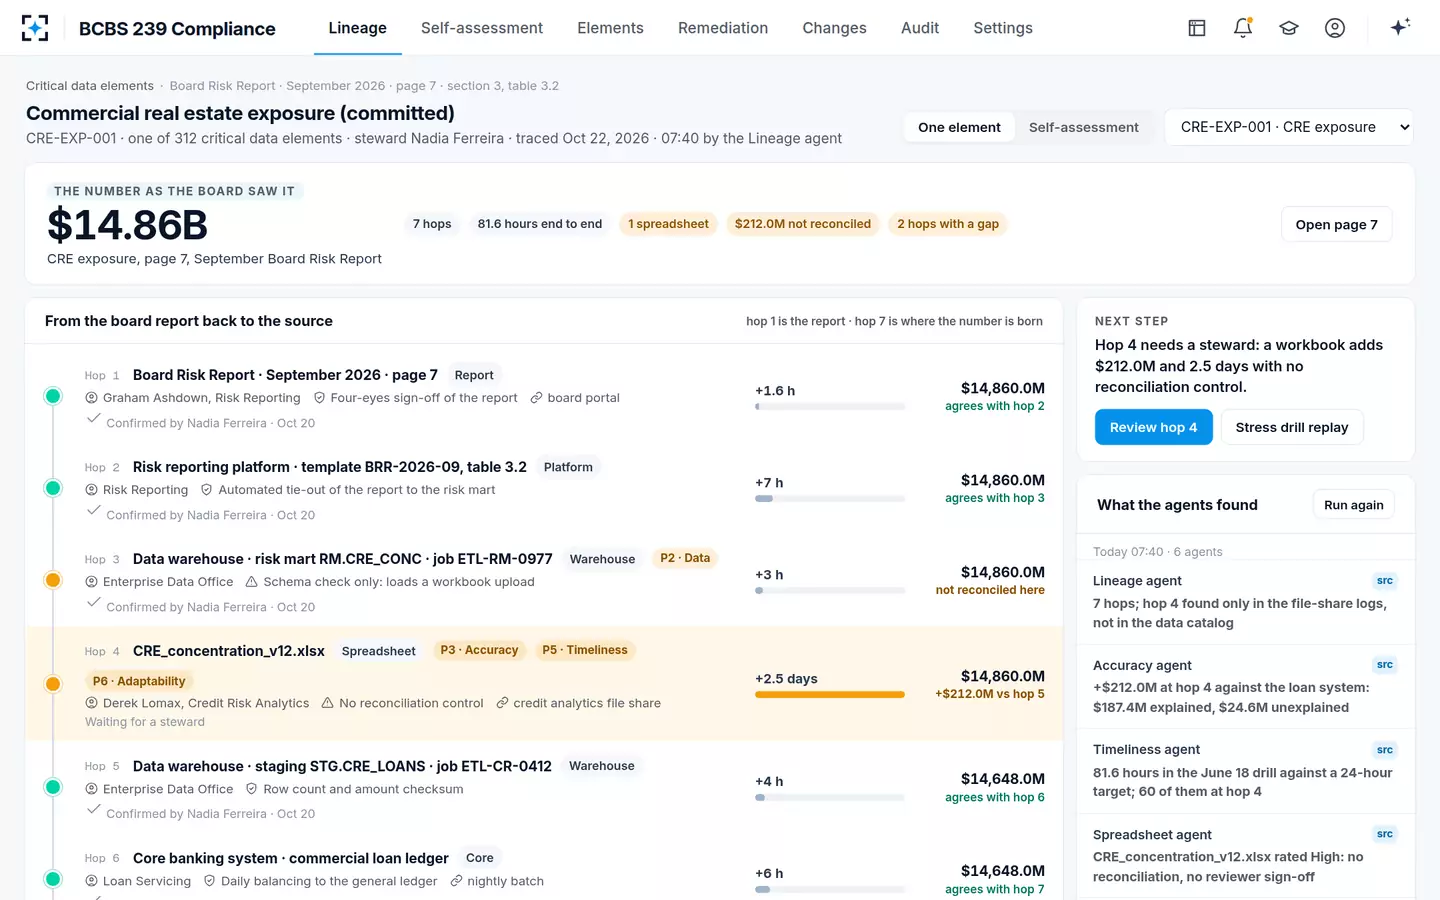Viewport: 1440px width, 900px height.
Task: Switch to the Remediation tab
Action: coord(723,28)
